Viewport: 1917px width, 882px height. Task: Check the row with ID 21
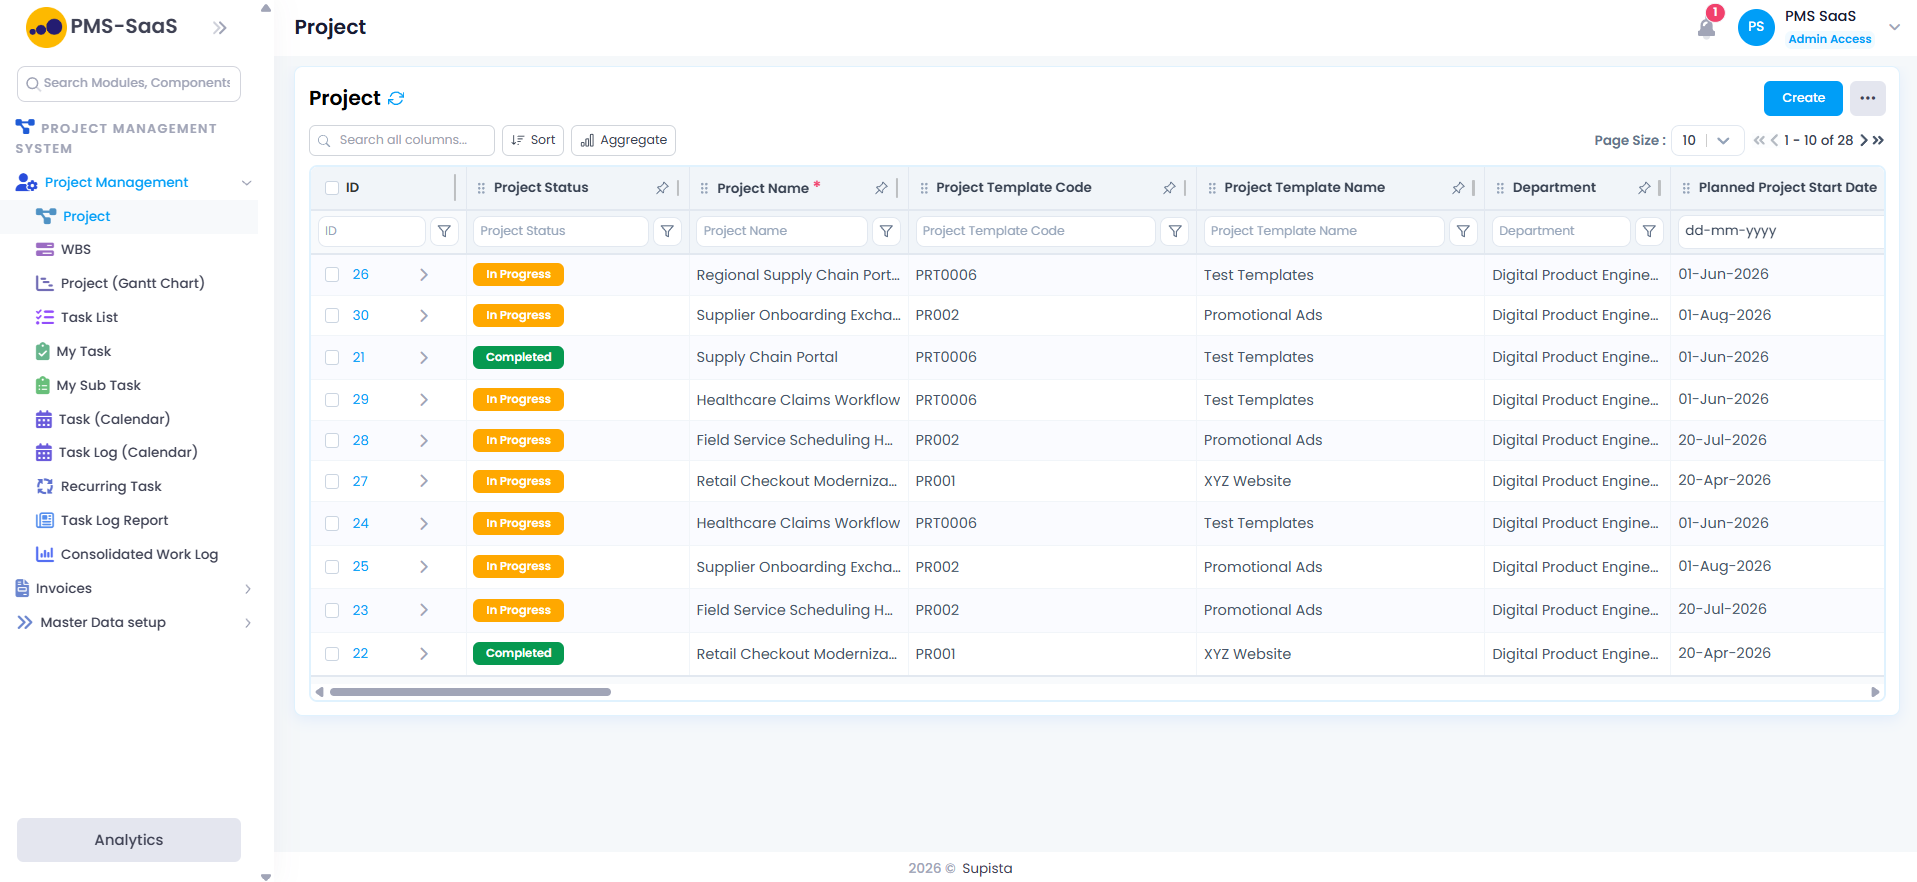[332, 357]
